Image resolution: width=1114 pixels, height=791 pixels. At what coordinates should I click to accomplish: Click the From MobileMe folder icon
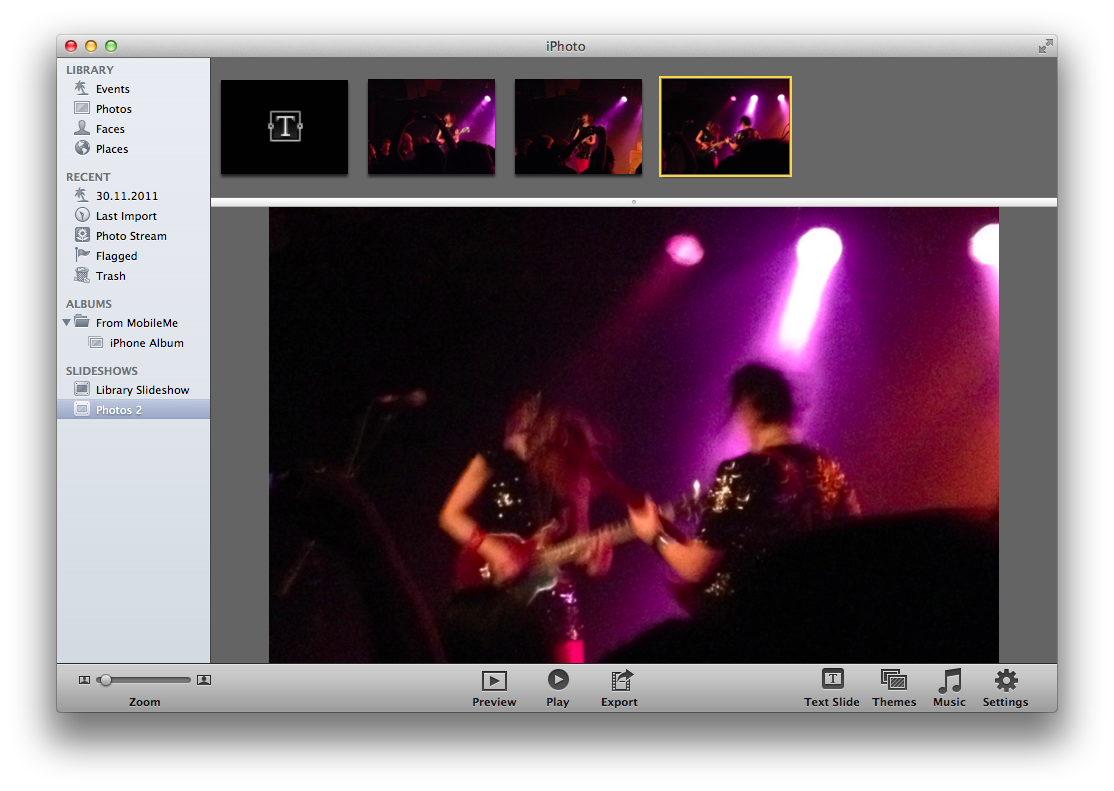pos(82,322)
